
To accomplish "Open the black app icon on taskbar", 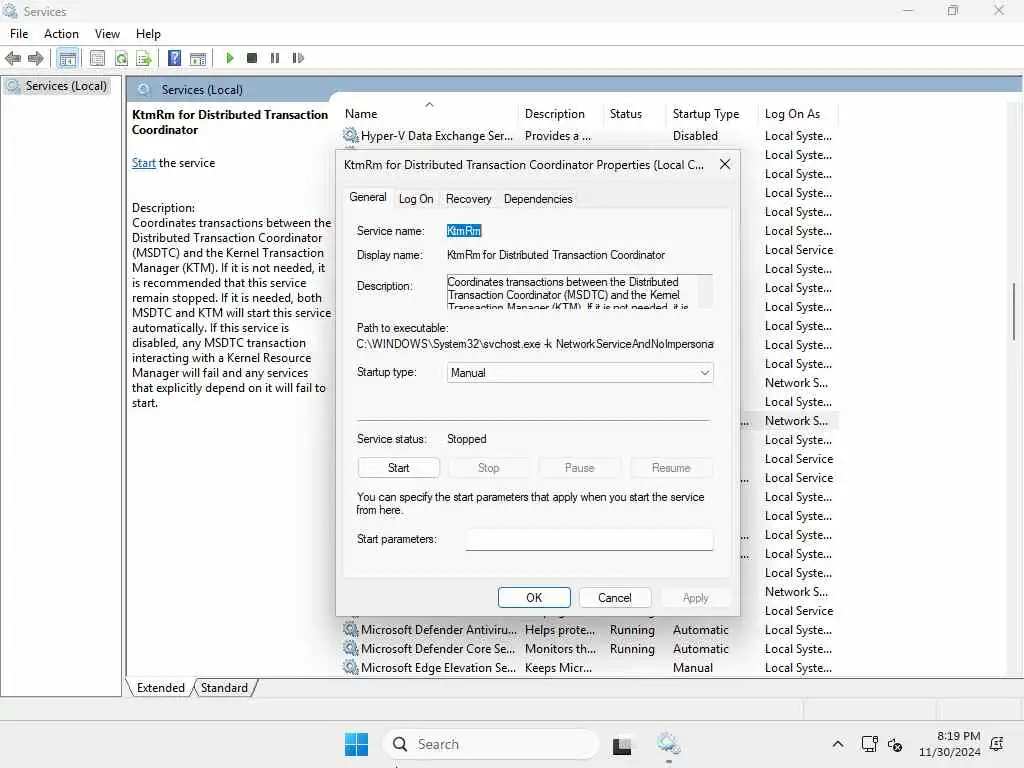I will tap(622, 745).
